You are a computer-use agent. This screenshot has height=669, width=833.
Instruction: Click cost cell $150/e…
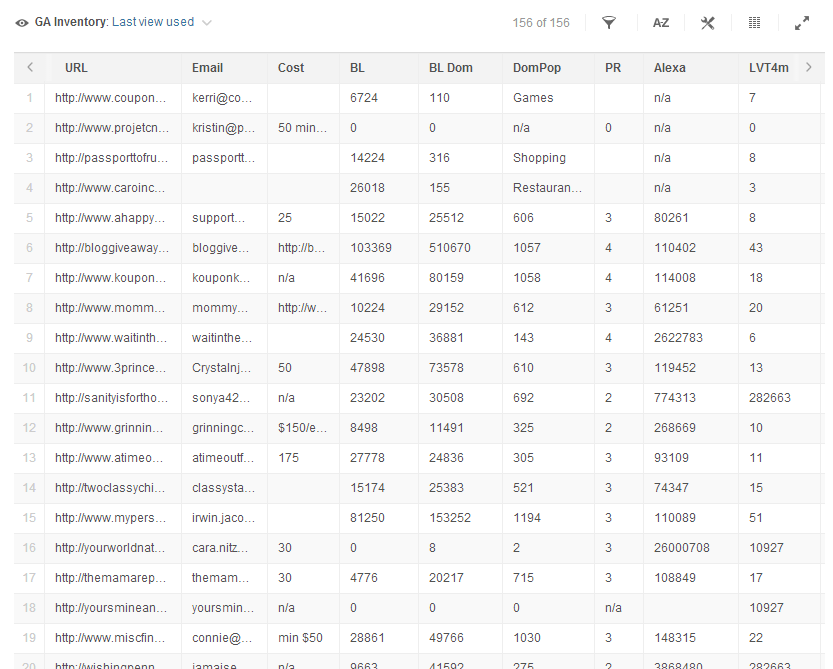point(303,428)
